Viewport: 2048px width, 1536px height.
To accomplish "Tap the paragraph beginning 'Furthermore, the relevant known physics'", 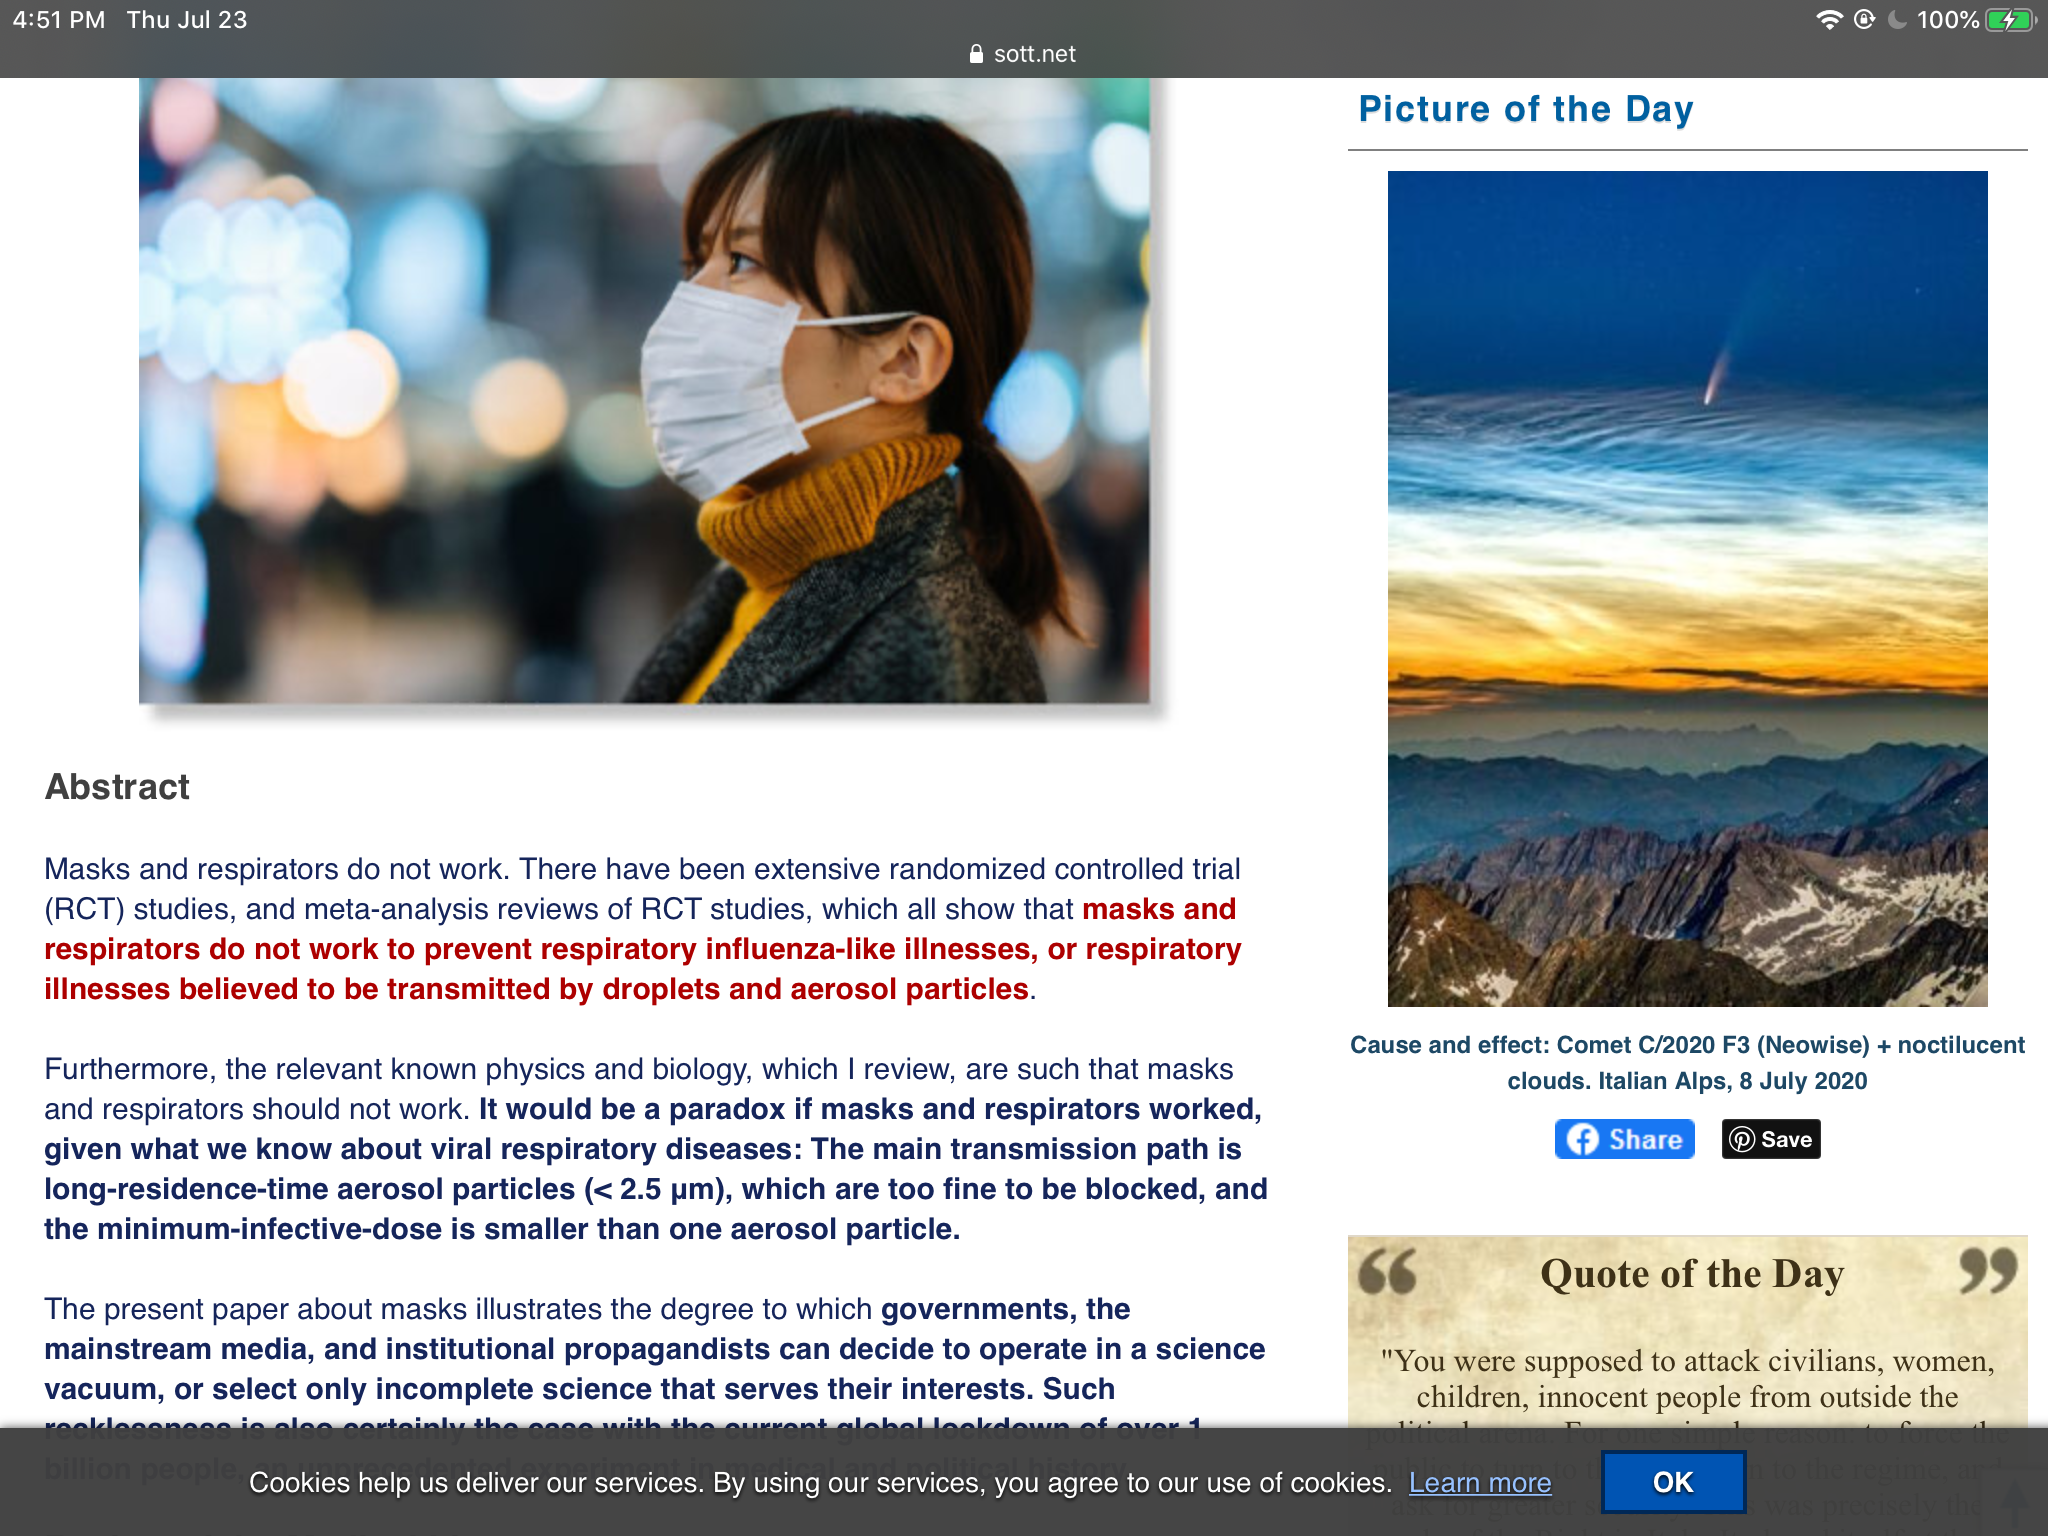I will 655,1149.
